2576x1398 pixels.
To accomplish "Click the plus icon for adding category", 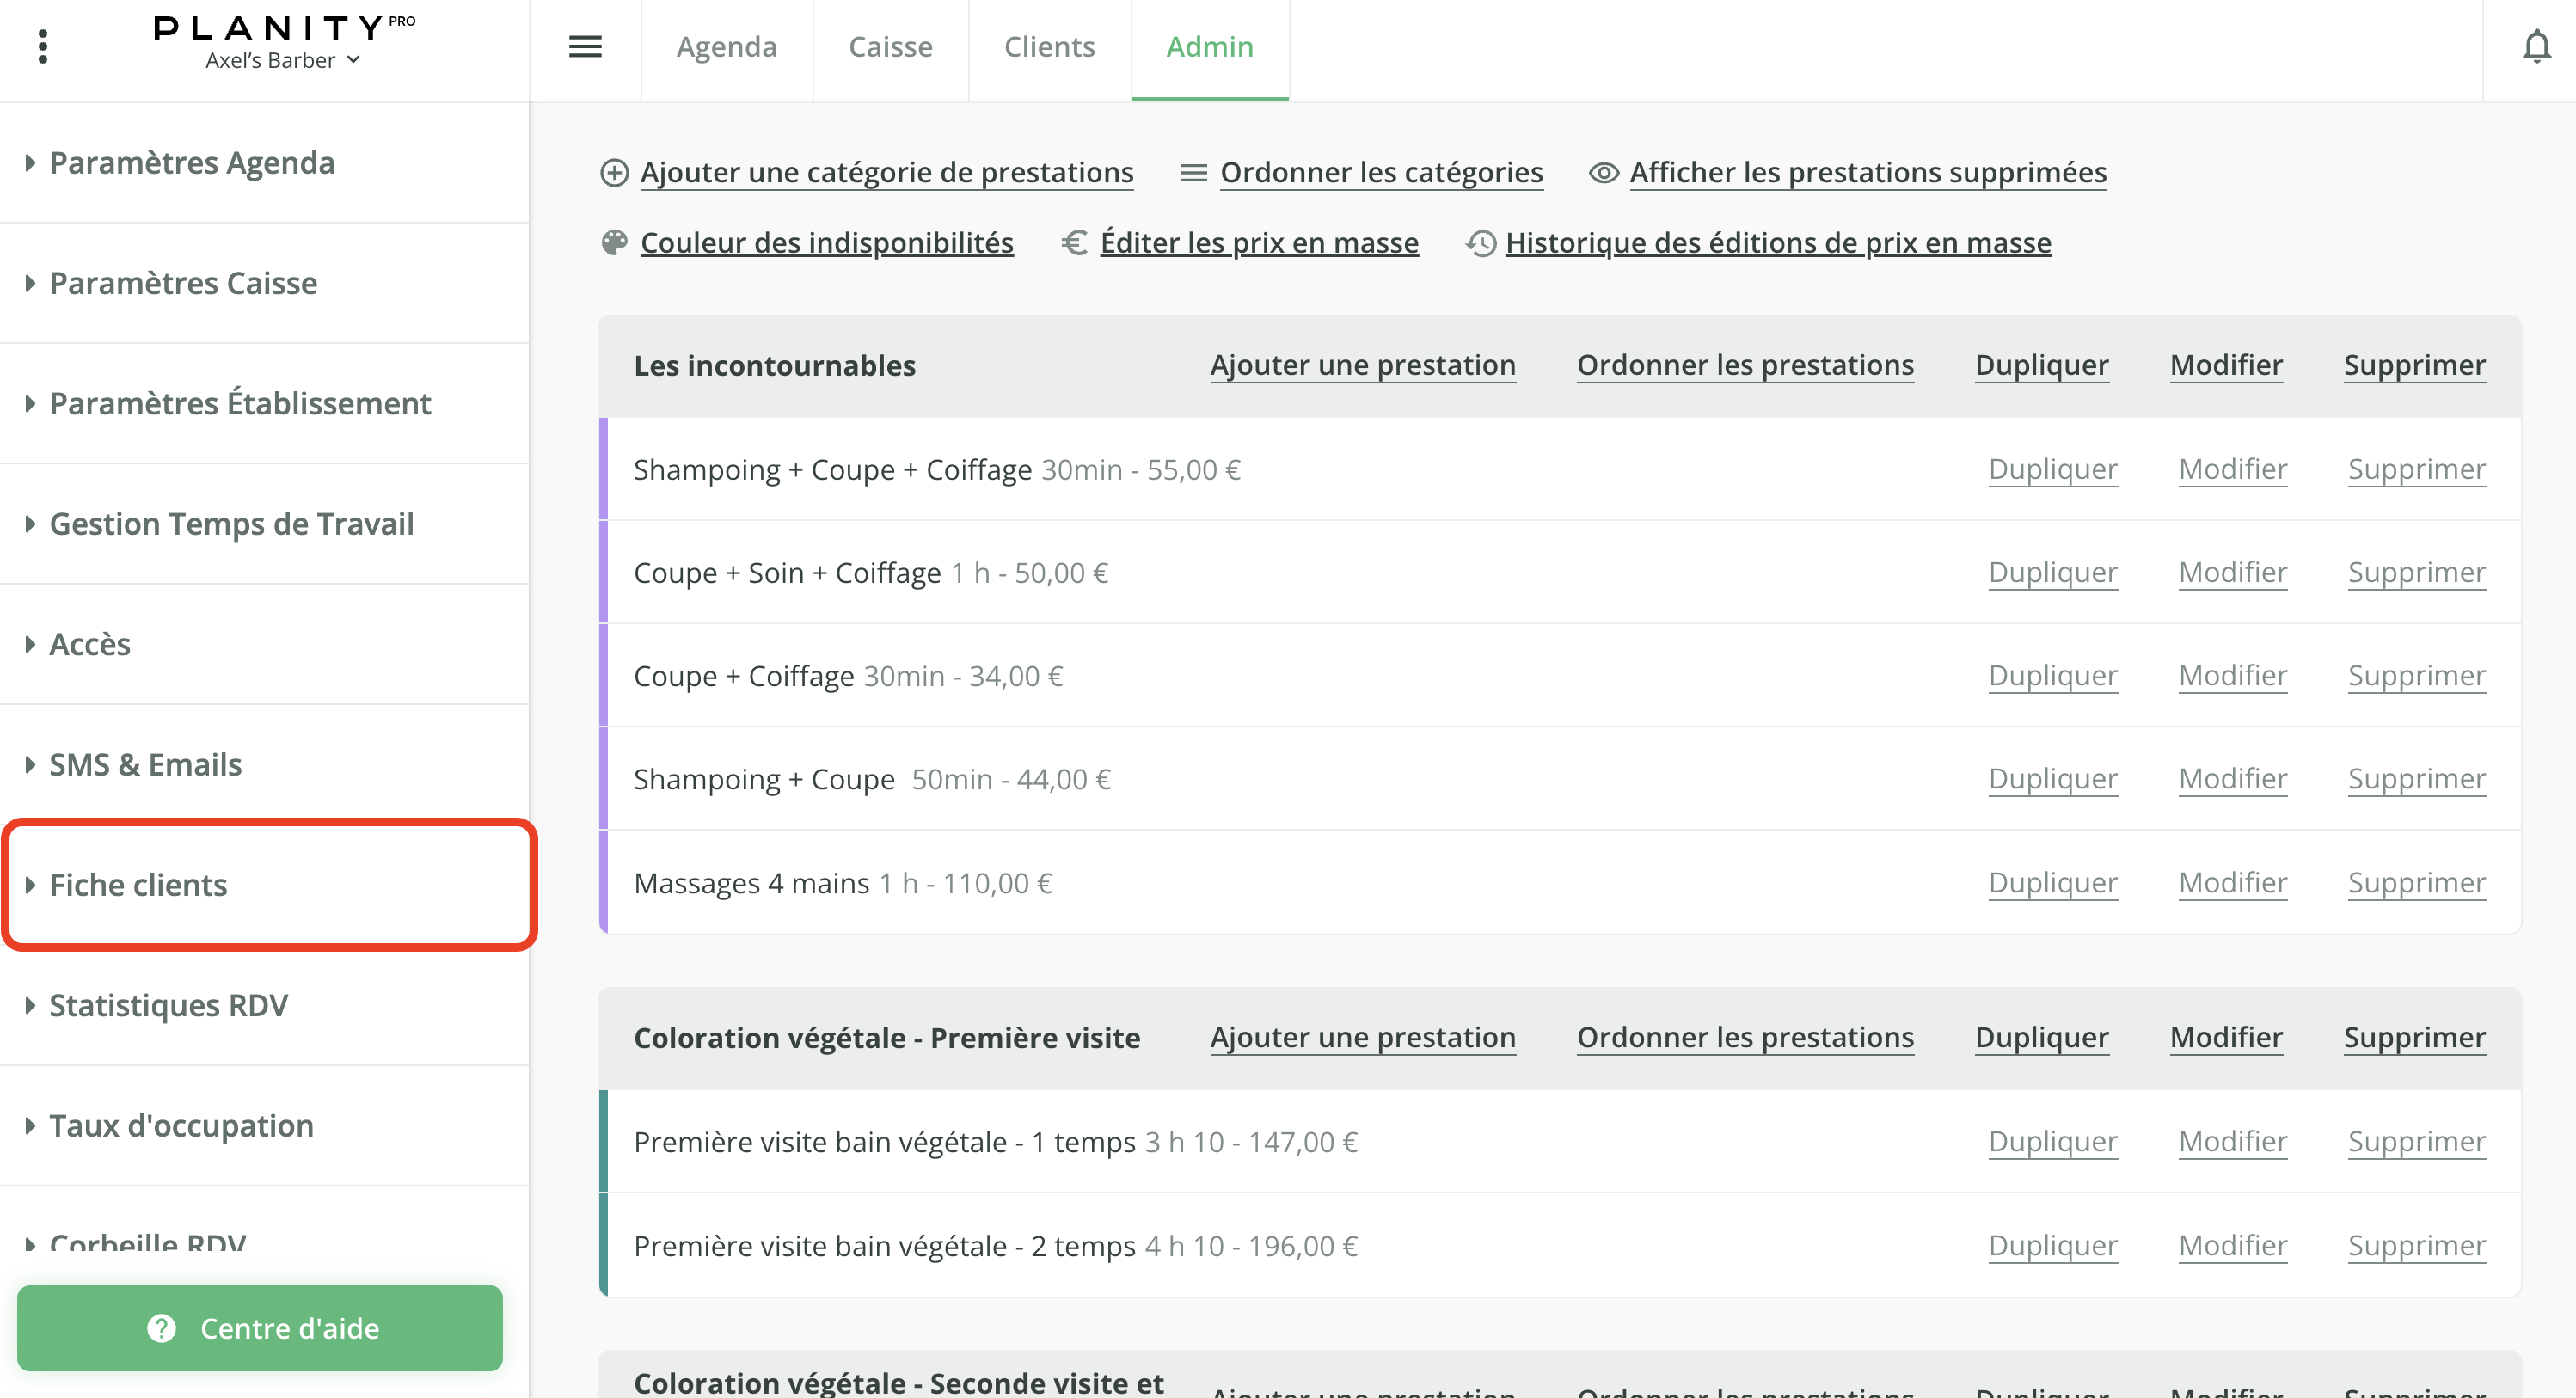I will [x=614, y=173].
